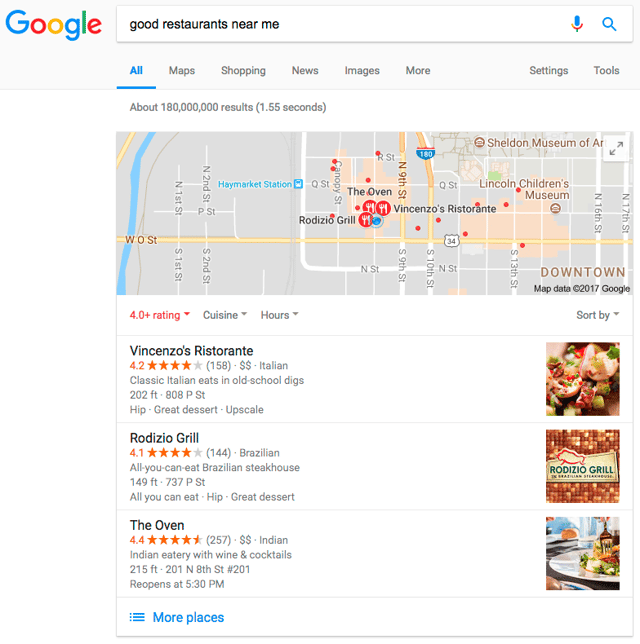Viewport: 640px width, 644px height.
Task: Click the Rodizio Grill logo thumbnail
Action: tap(582, 466)
